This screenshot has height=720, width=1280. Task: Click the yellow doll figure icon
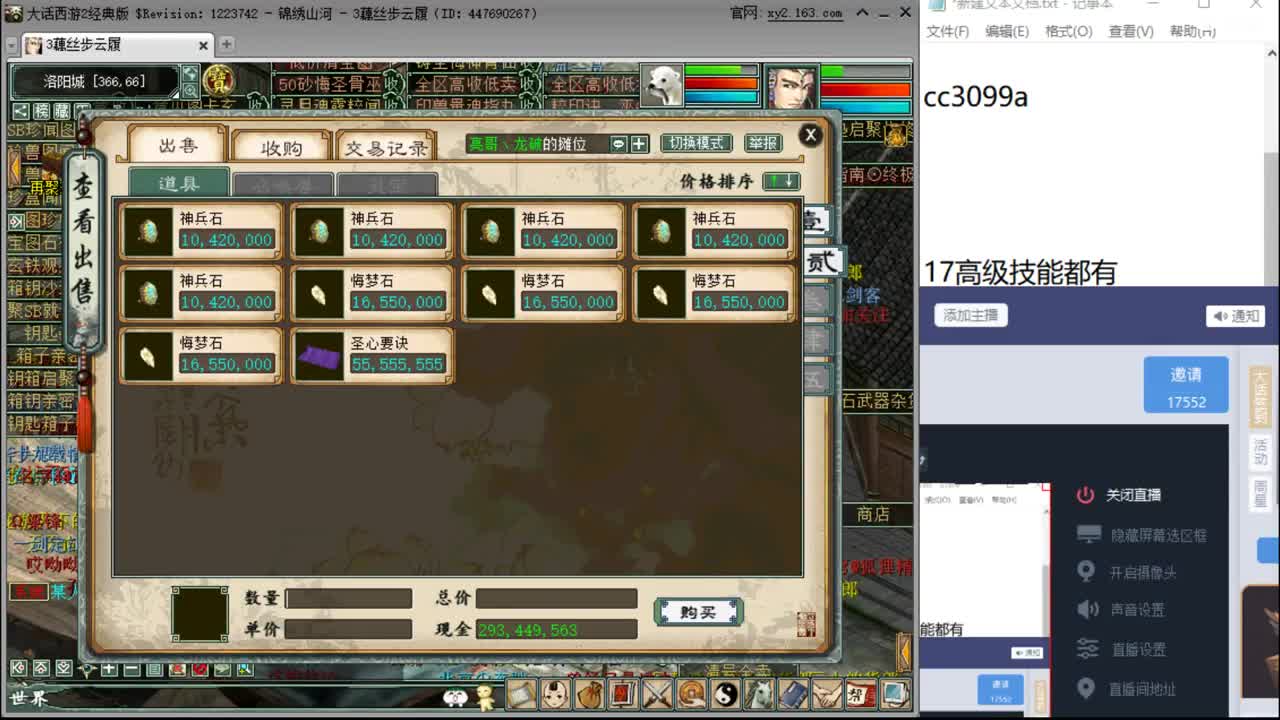click(484, 696)
